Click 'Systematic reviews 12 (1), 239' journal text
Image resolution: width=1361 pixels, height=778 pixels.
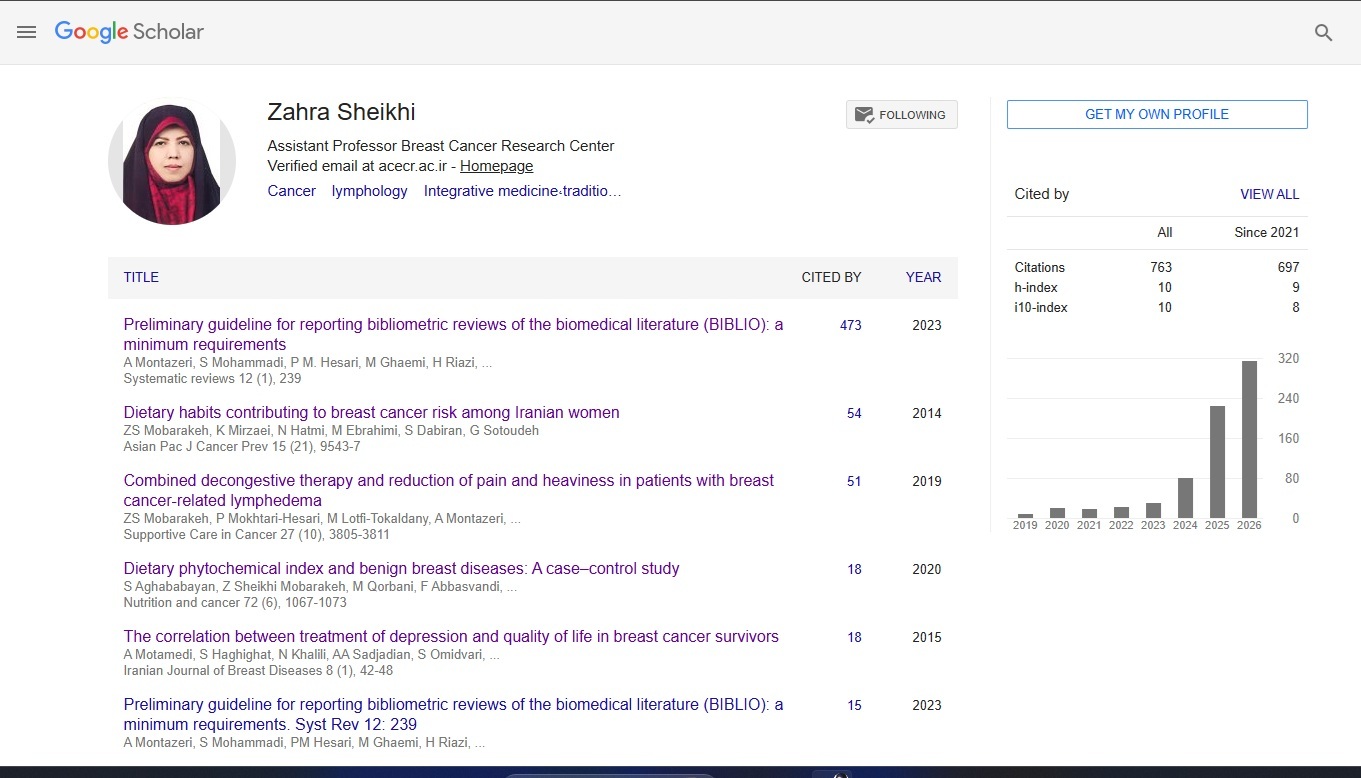[x=212, y=379]
